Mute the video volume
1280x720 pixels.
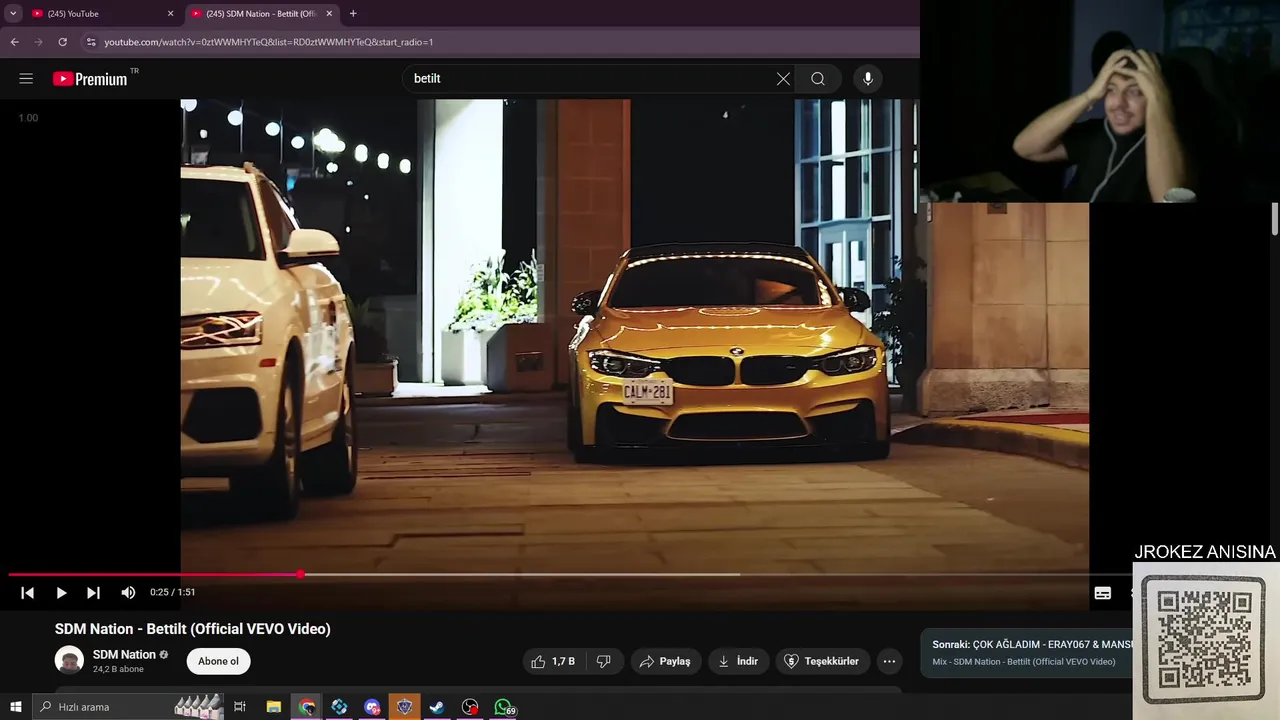[x=128, y=593]
